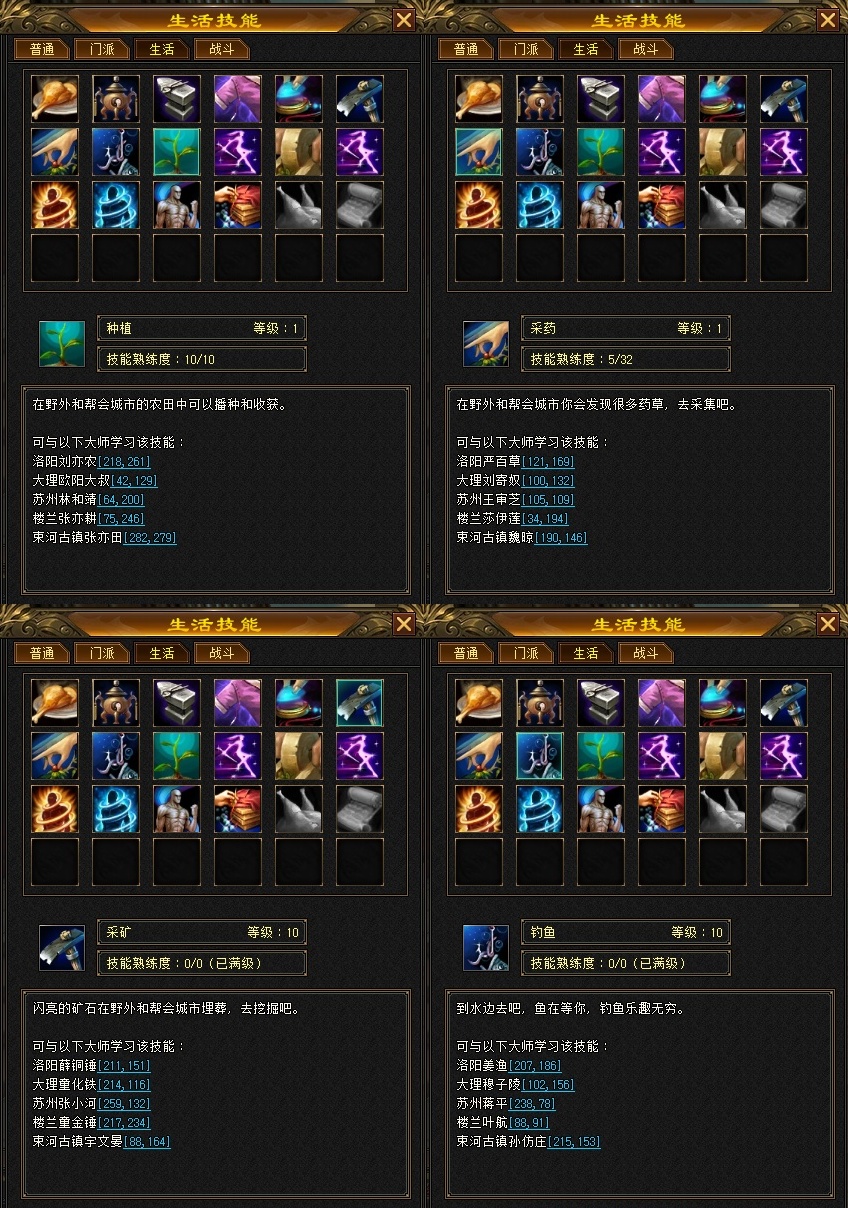Open the 战斗 tab in the 采药 panel
The image size is (848, 1208).
click(646, 49)
